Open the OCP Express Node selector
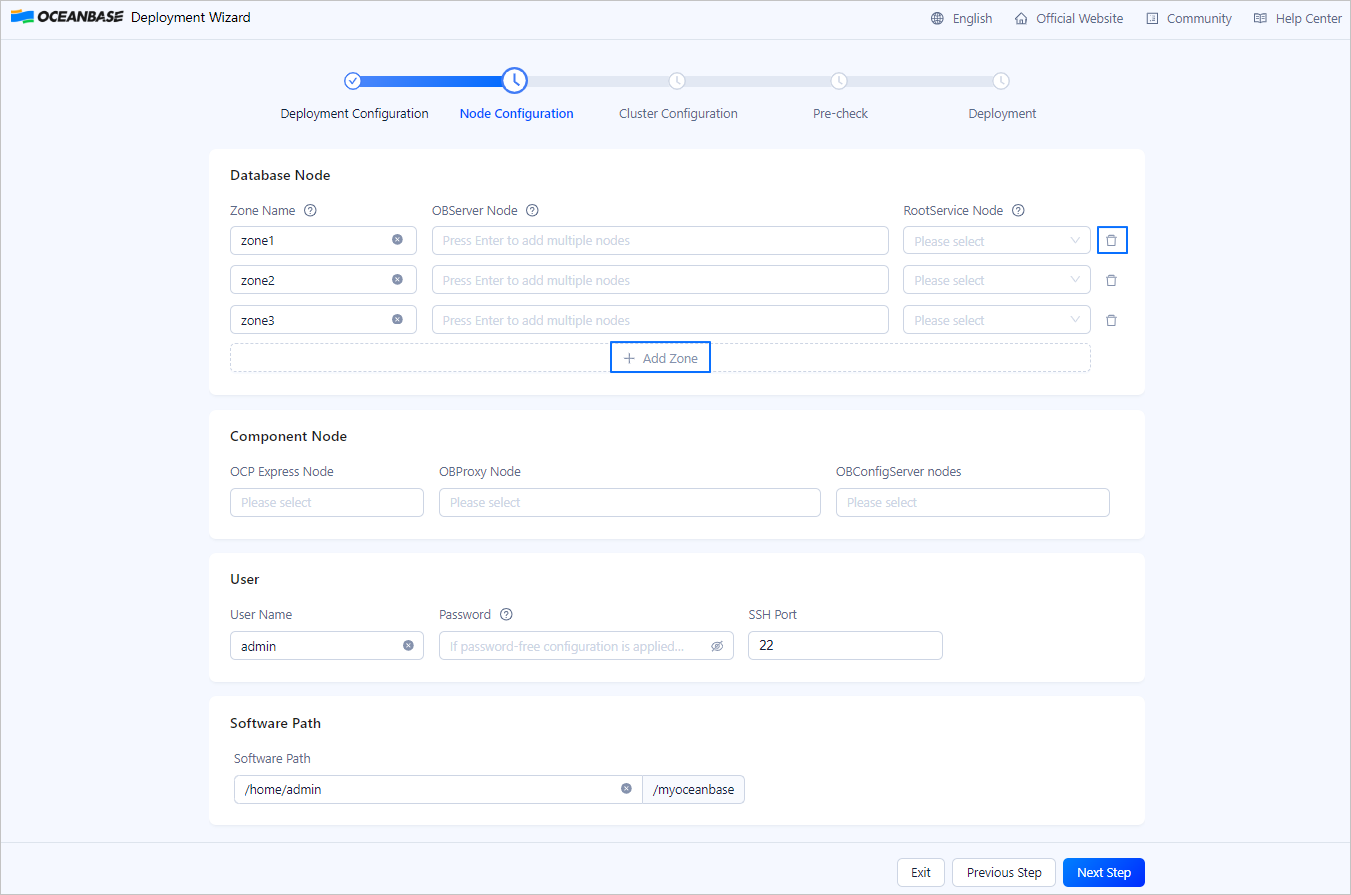The width and height of the screenshot is (1351, 895). (x=326, y=503)
